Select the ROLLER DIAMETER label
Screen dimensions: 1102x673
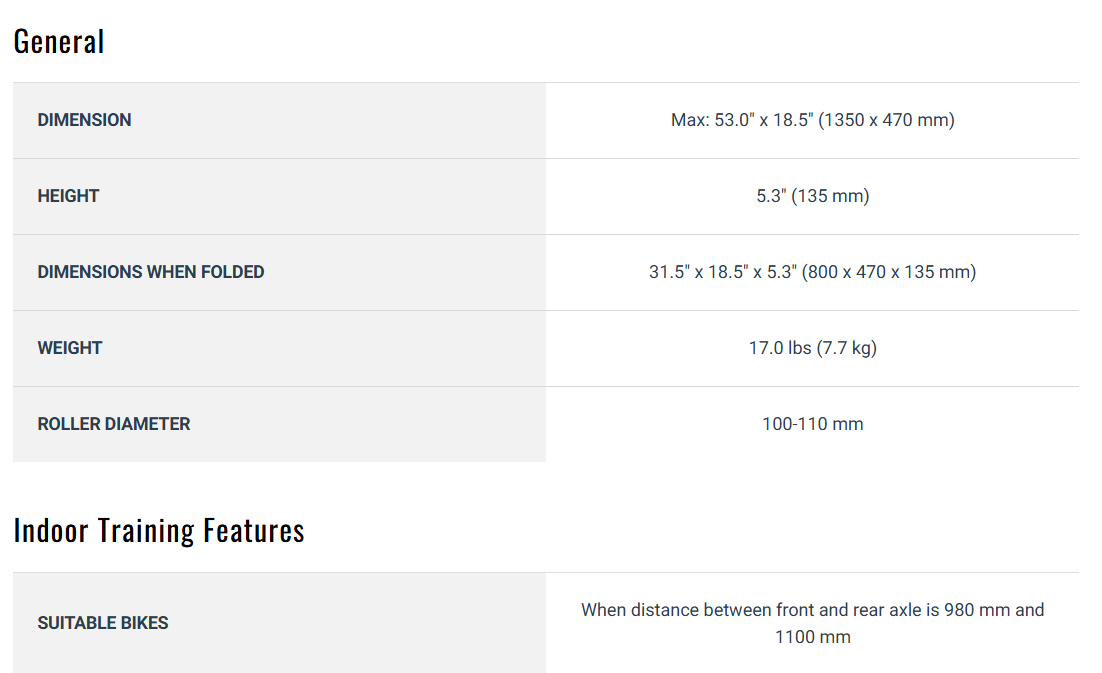(x=114, y=424)
